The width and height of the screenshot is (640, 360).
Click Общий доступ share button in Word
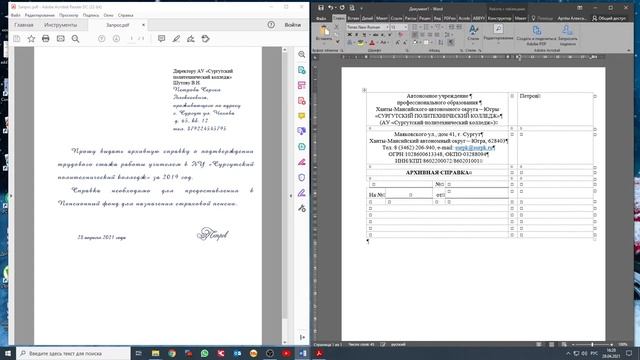pyautogui.click(x=609, y=18)
